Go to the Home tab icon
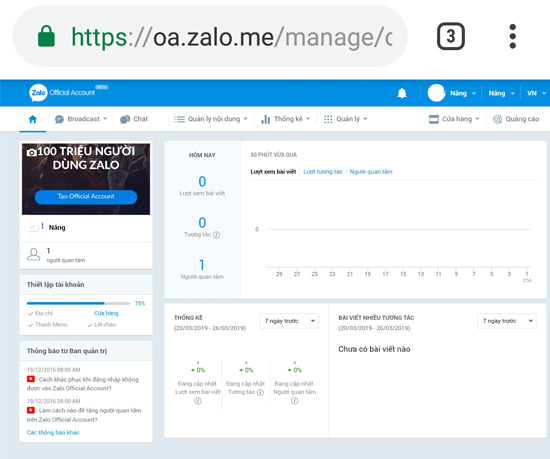Image resolution: width=550 pixels, height=459 pixels. (33, 119)
